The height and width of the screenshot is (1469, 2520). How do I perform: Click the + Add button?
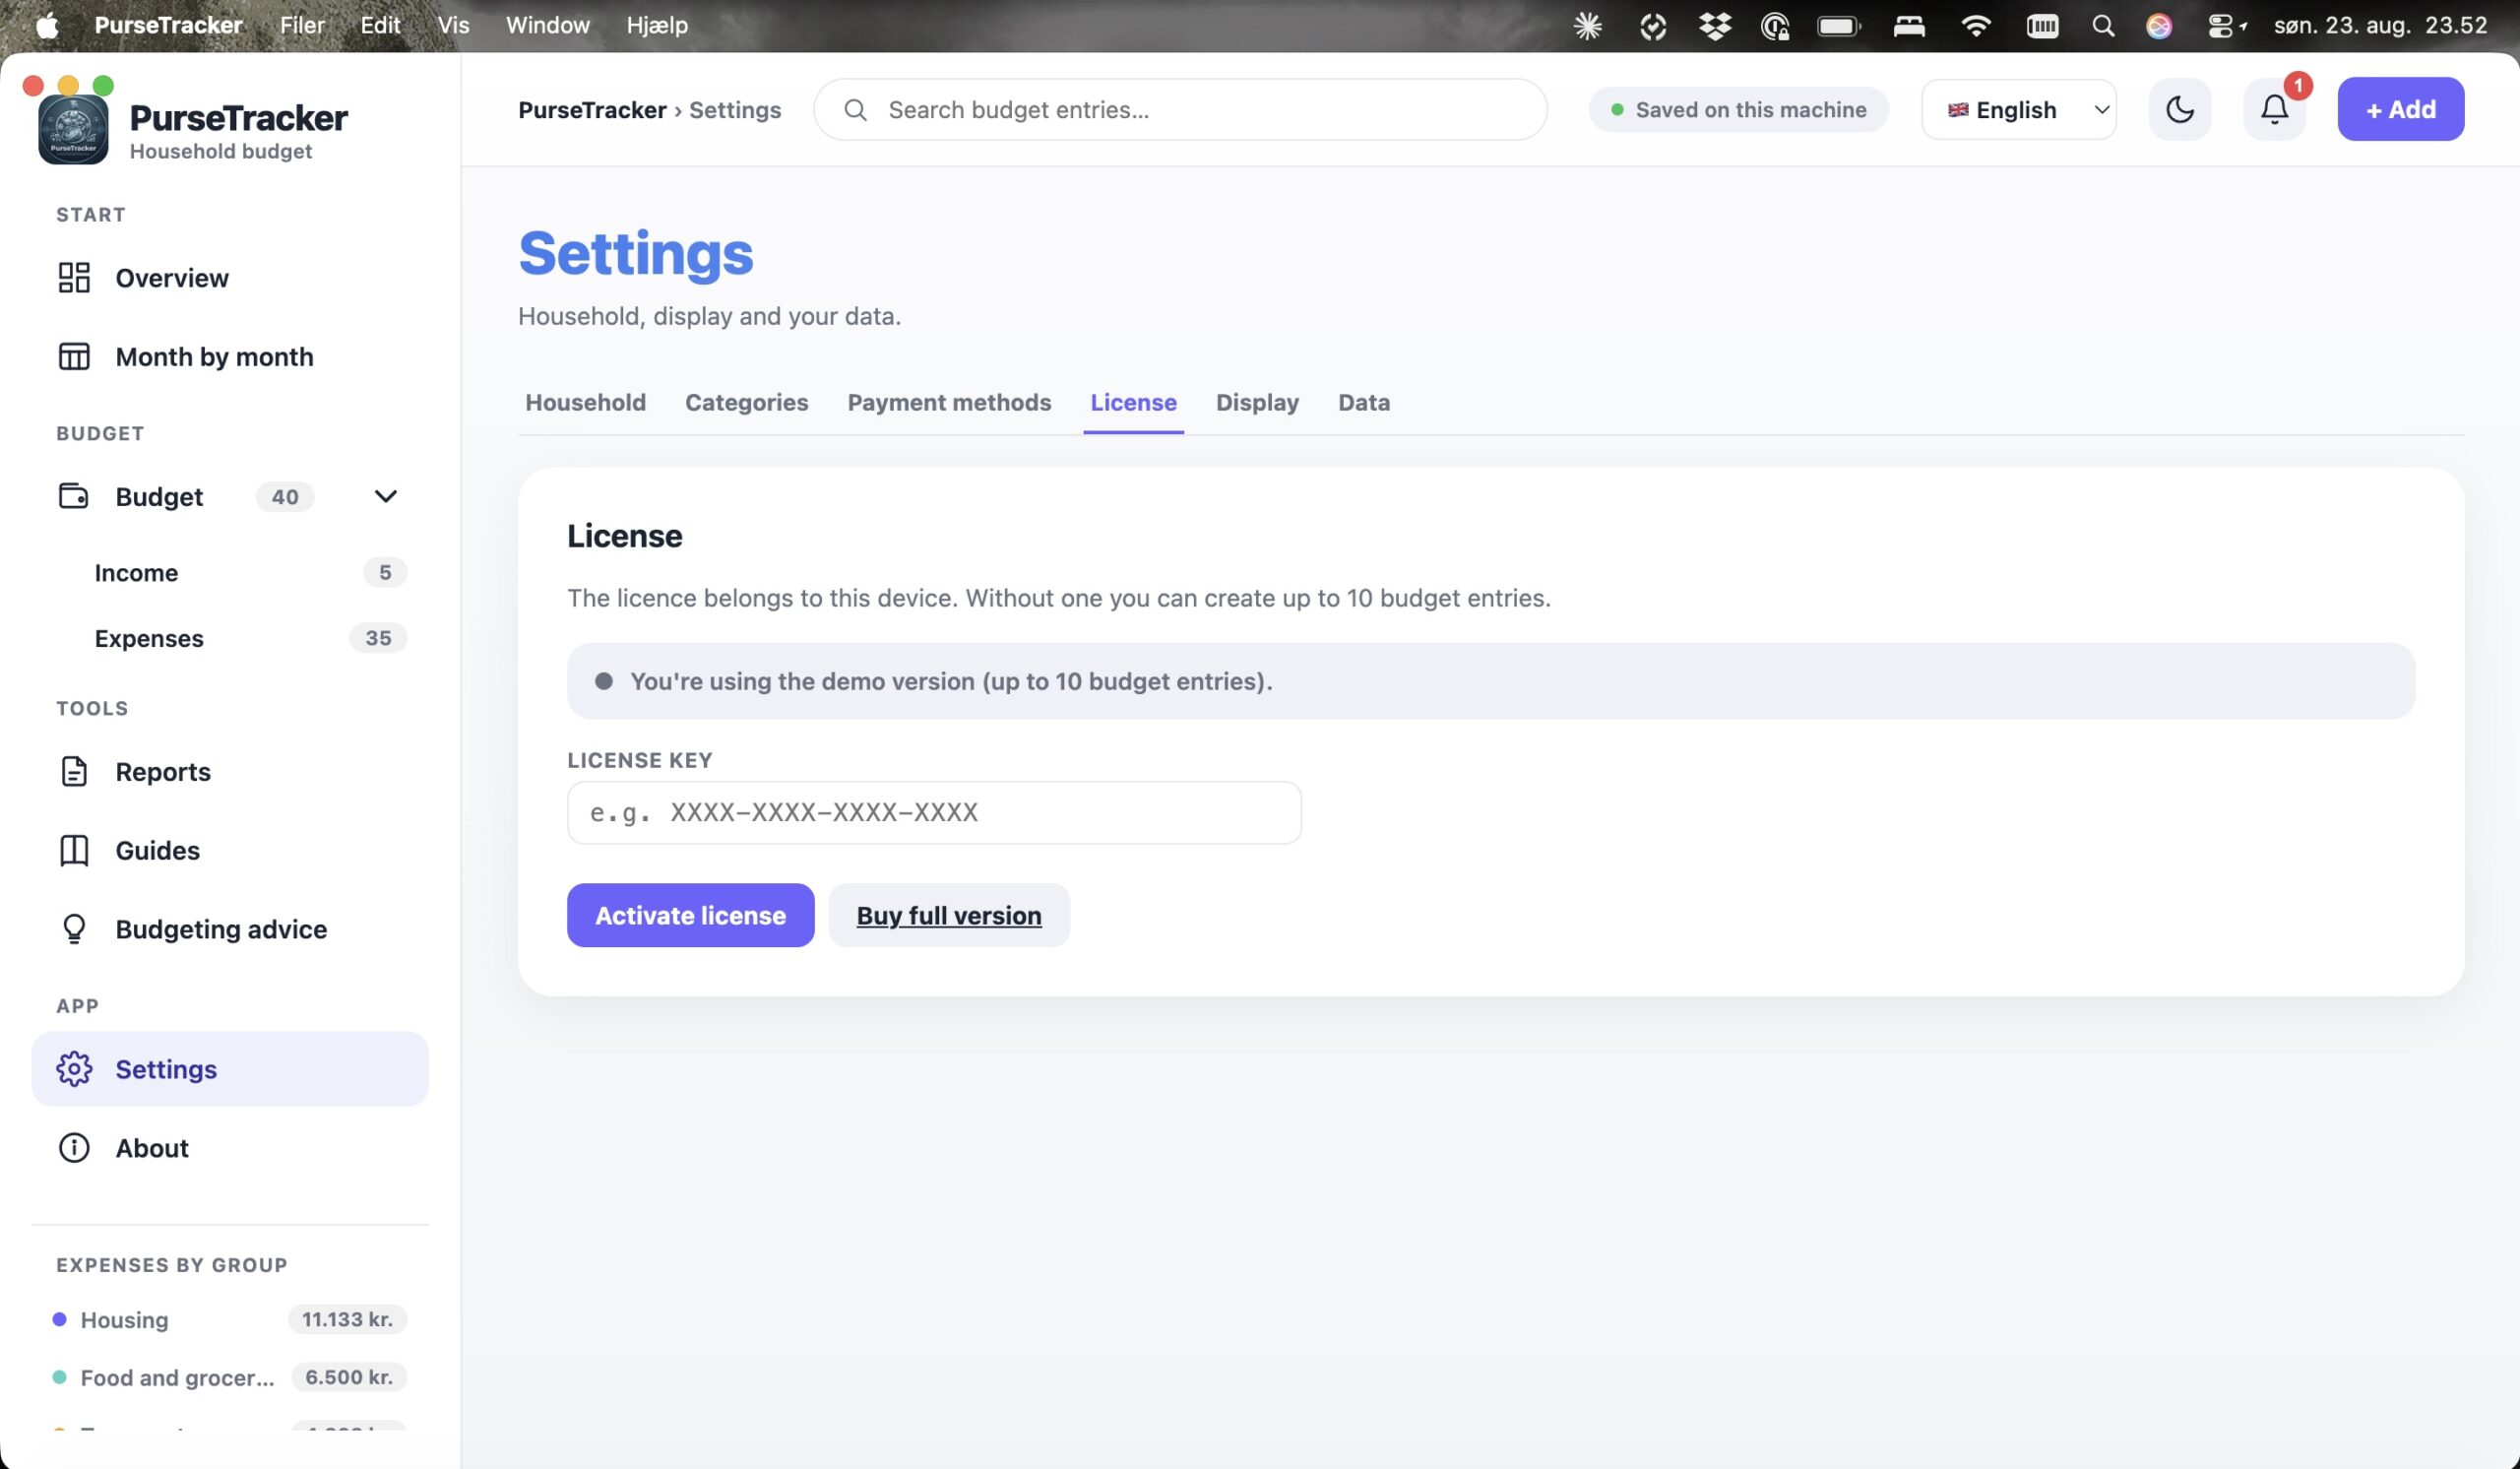tap(2400, 109)
